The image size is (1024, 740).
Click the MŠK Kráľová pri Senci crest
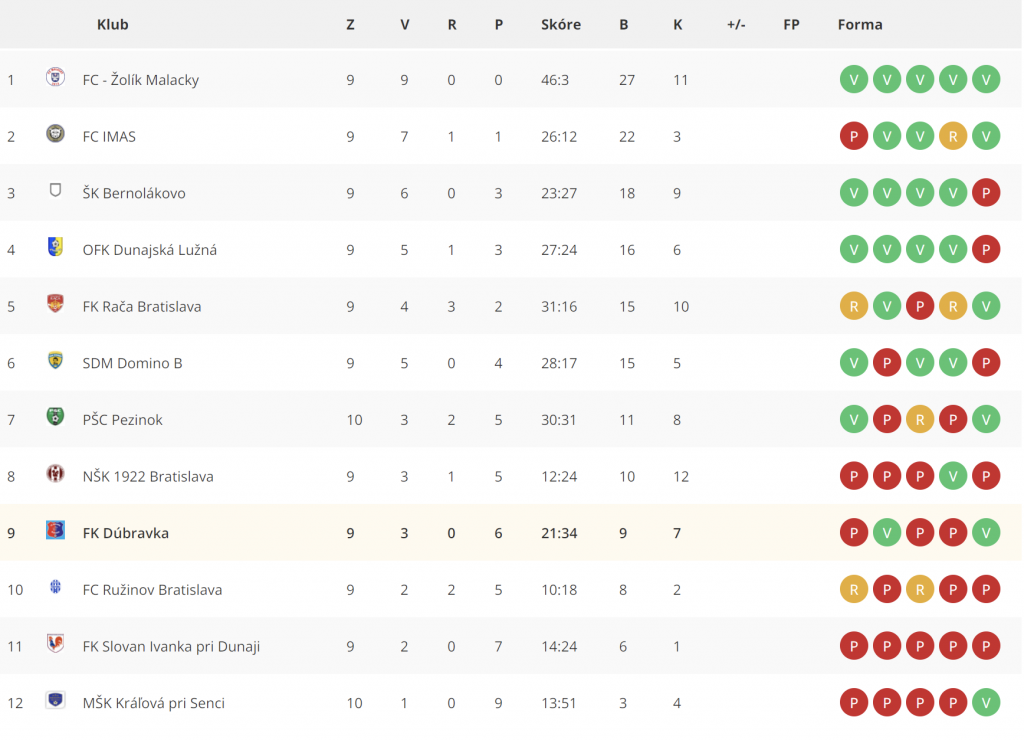[x=56, y=700]
